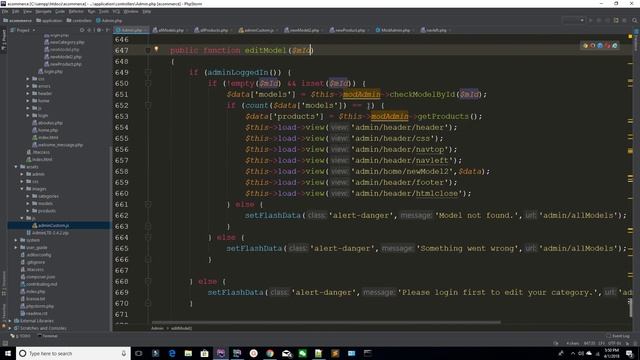Open the Edit menu
This screenshot has width=640, height=360.
click(x=16, y=11)
